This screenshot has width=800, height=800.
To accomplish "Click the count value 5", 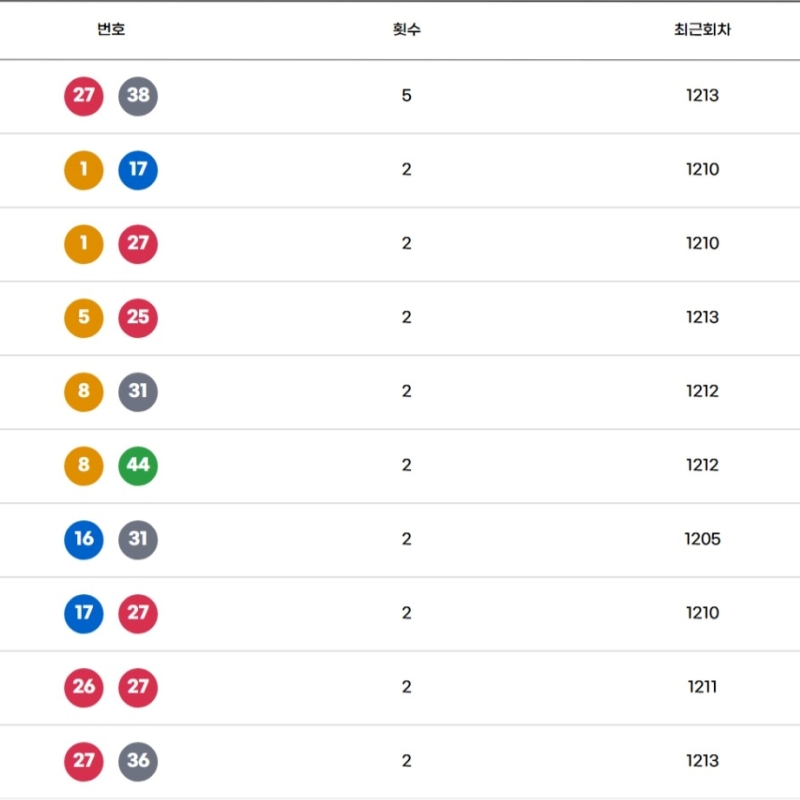I will 406,96.
